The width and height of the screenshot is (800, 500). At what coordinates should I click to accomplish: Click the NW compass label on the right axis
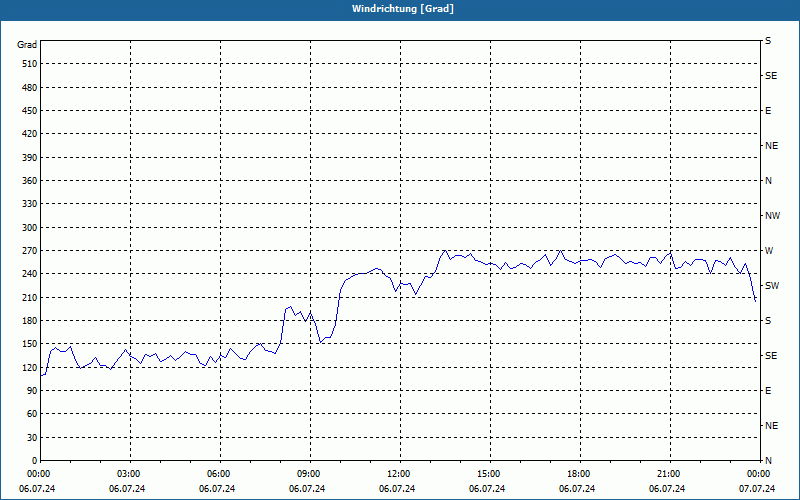772,216
